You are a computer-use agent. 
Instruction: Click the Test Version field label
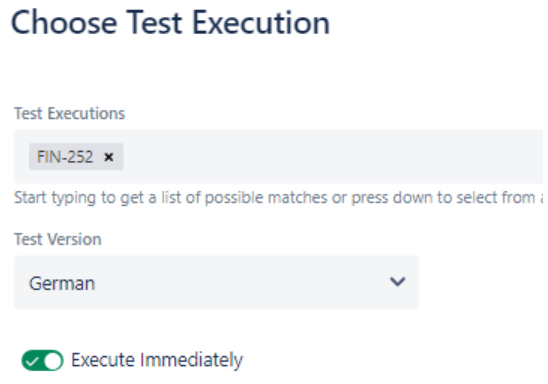click(58, 239)
